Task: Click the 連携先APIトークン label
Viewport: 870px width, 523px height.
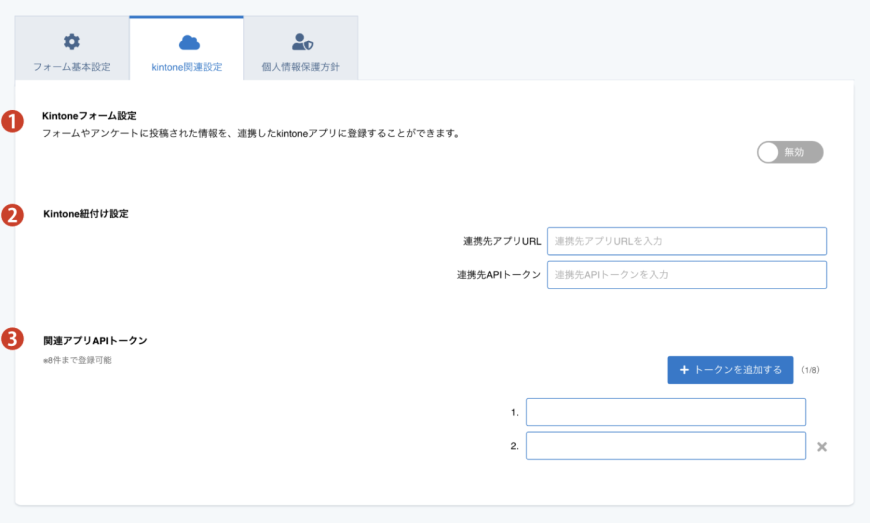Action: (499, 275)
